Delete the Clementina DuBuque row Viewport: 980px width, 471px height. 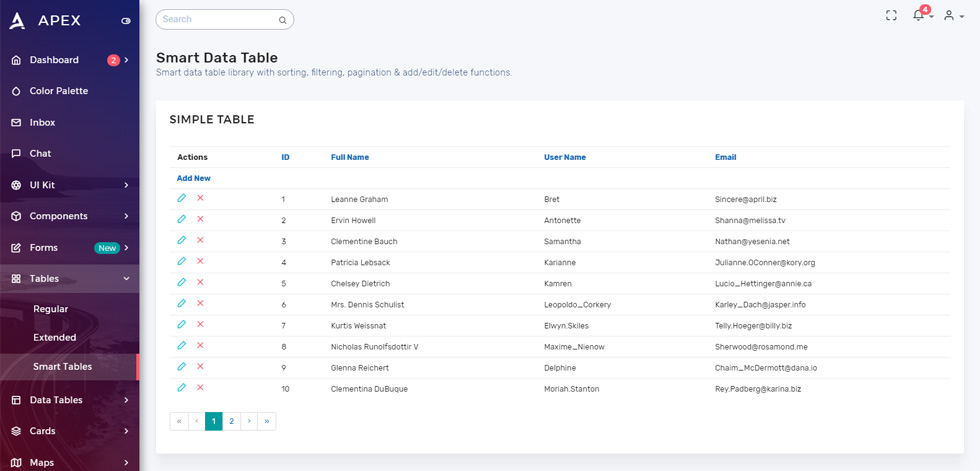pyautogui.click(x=200, y=387)
